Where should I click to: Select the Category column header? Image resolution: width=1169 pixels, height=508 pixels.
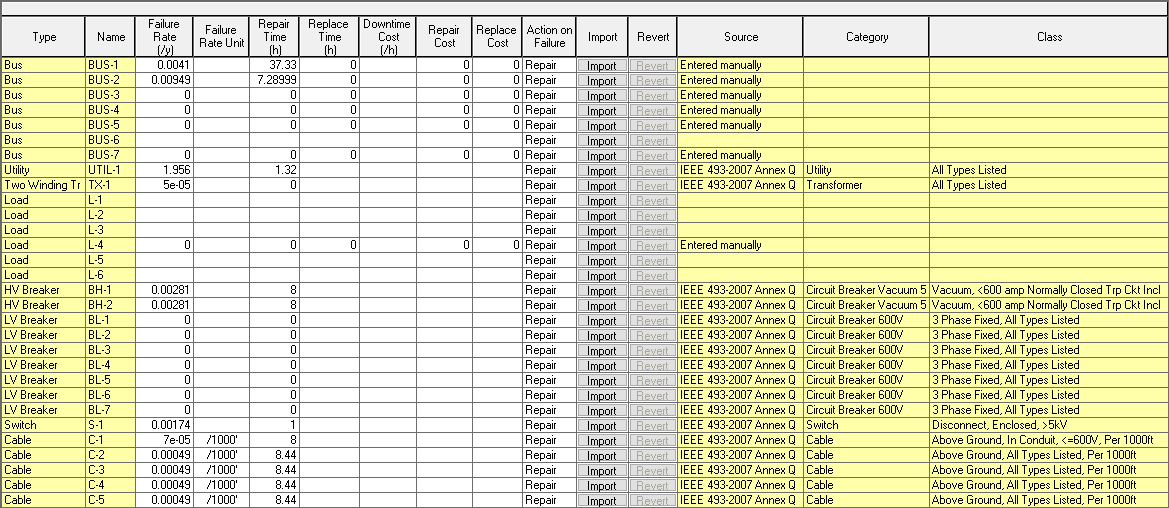(x=865, y=37)
